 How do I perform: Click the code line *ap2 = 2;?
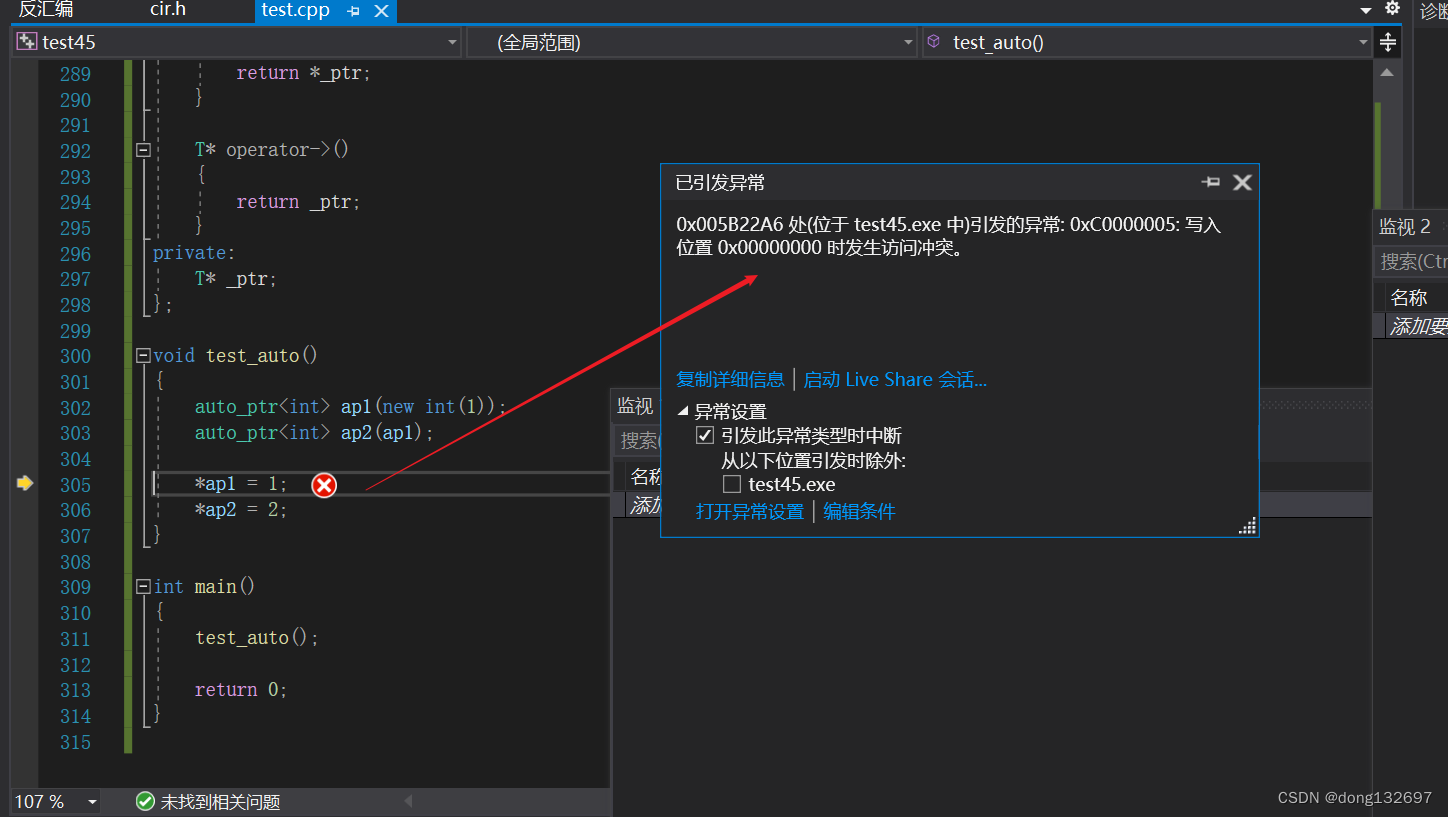click(241, 510)
